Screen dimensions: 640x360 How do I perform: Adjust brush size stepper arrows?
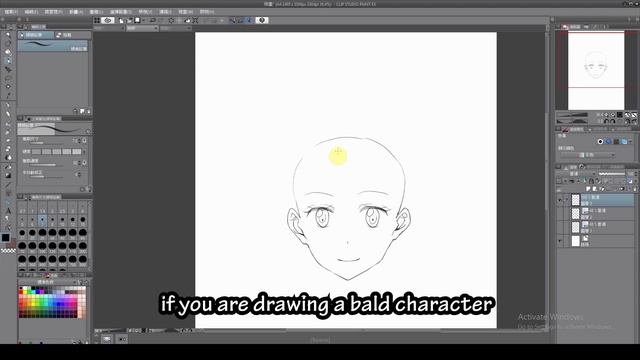79,140
